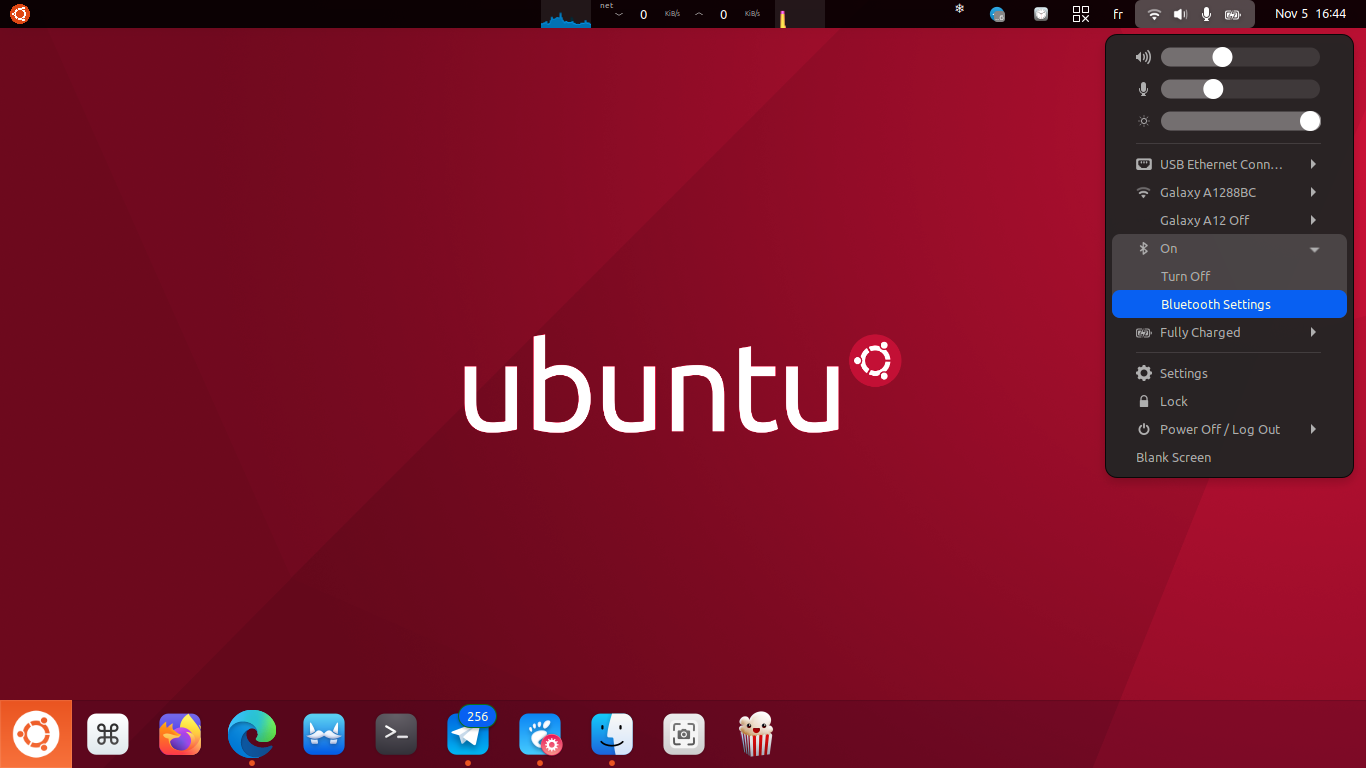Expand the USB Ethernet Conn… submenu
The width and height of the screenshot is (1366, 768).
1229,164
